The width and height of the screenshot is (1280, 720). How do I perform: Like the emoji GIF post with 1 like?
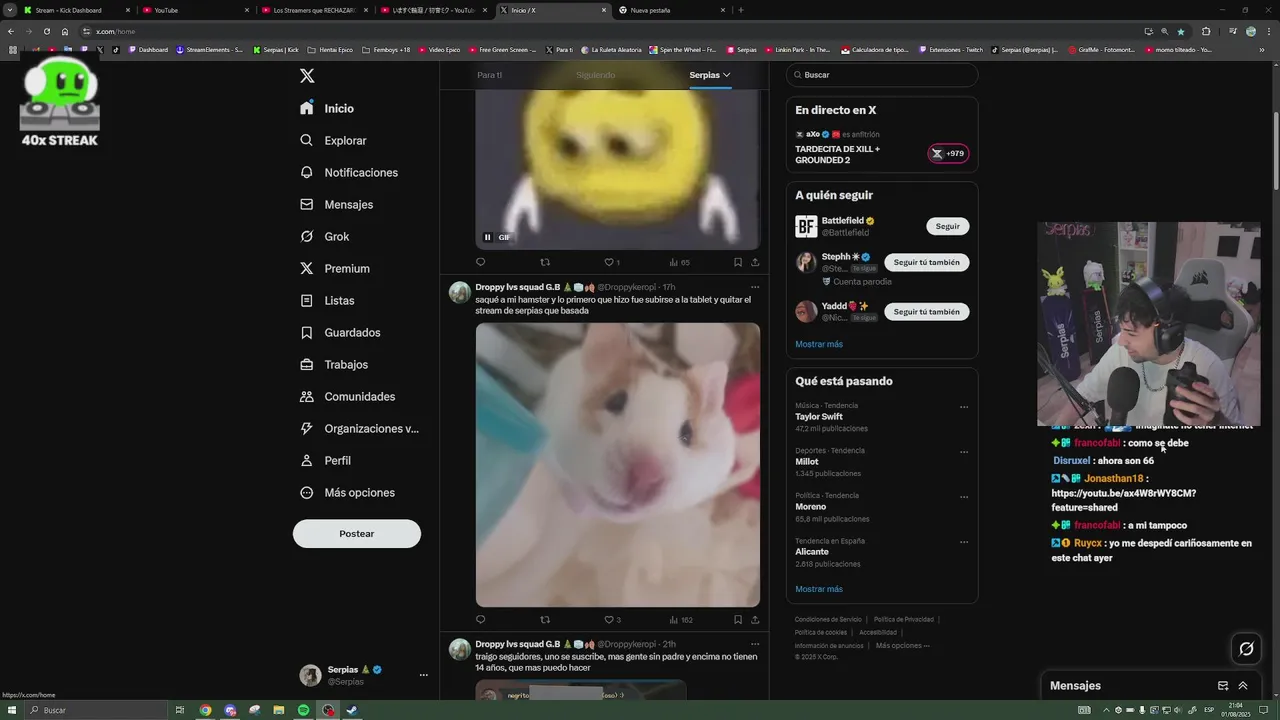(612, 262)
